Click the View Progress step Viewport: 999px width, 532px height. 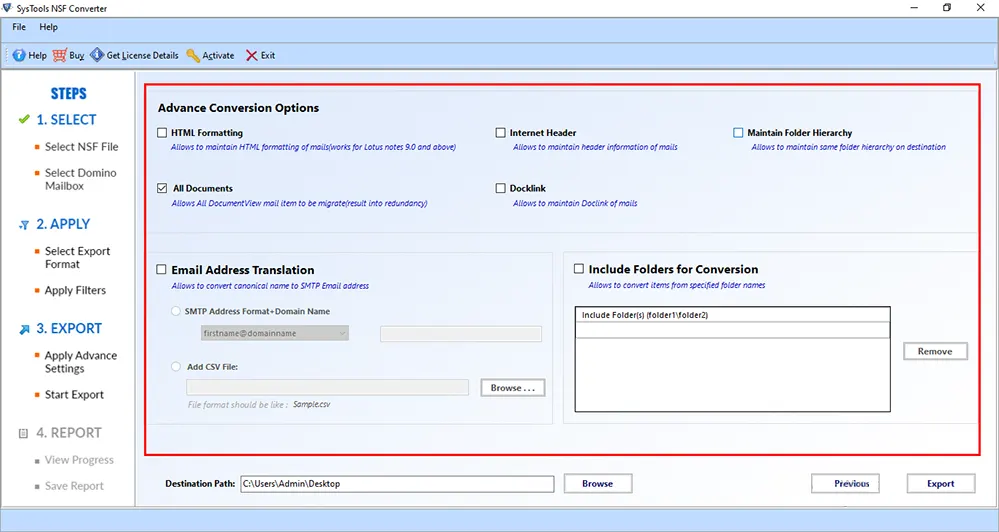79,460
